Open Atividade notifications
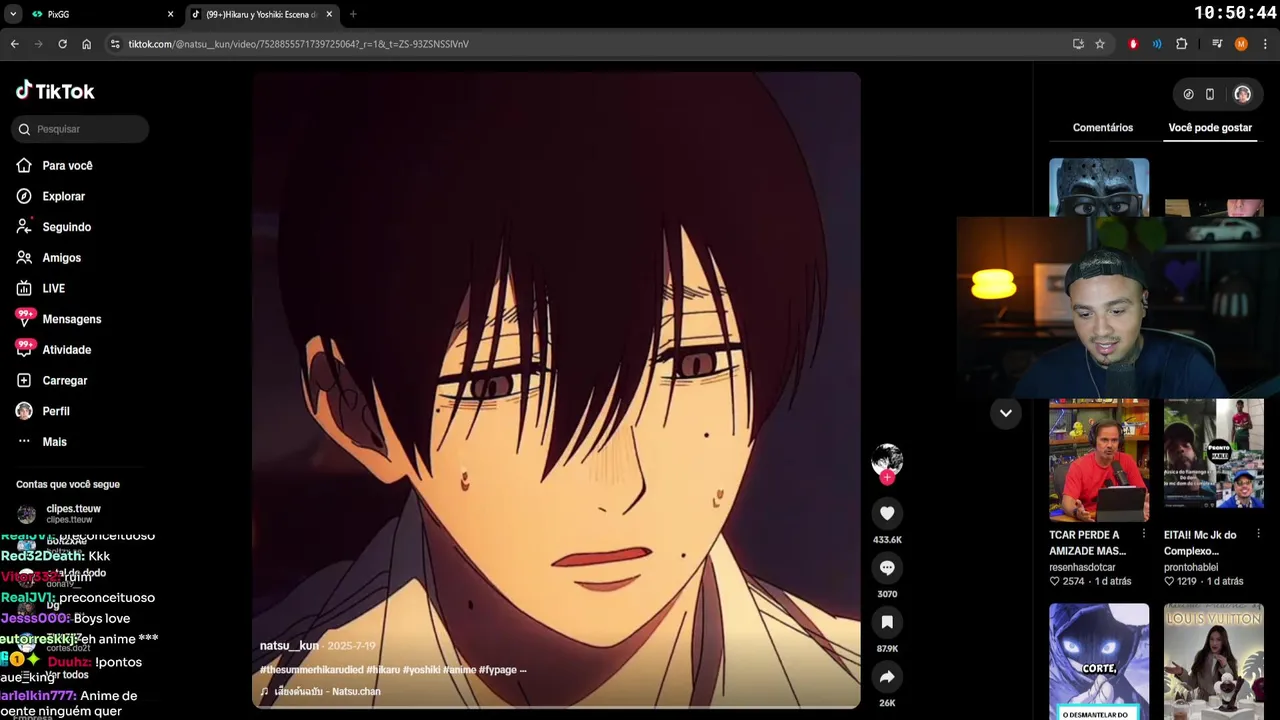 pyautogui.click(x=66, y=350)
